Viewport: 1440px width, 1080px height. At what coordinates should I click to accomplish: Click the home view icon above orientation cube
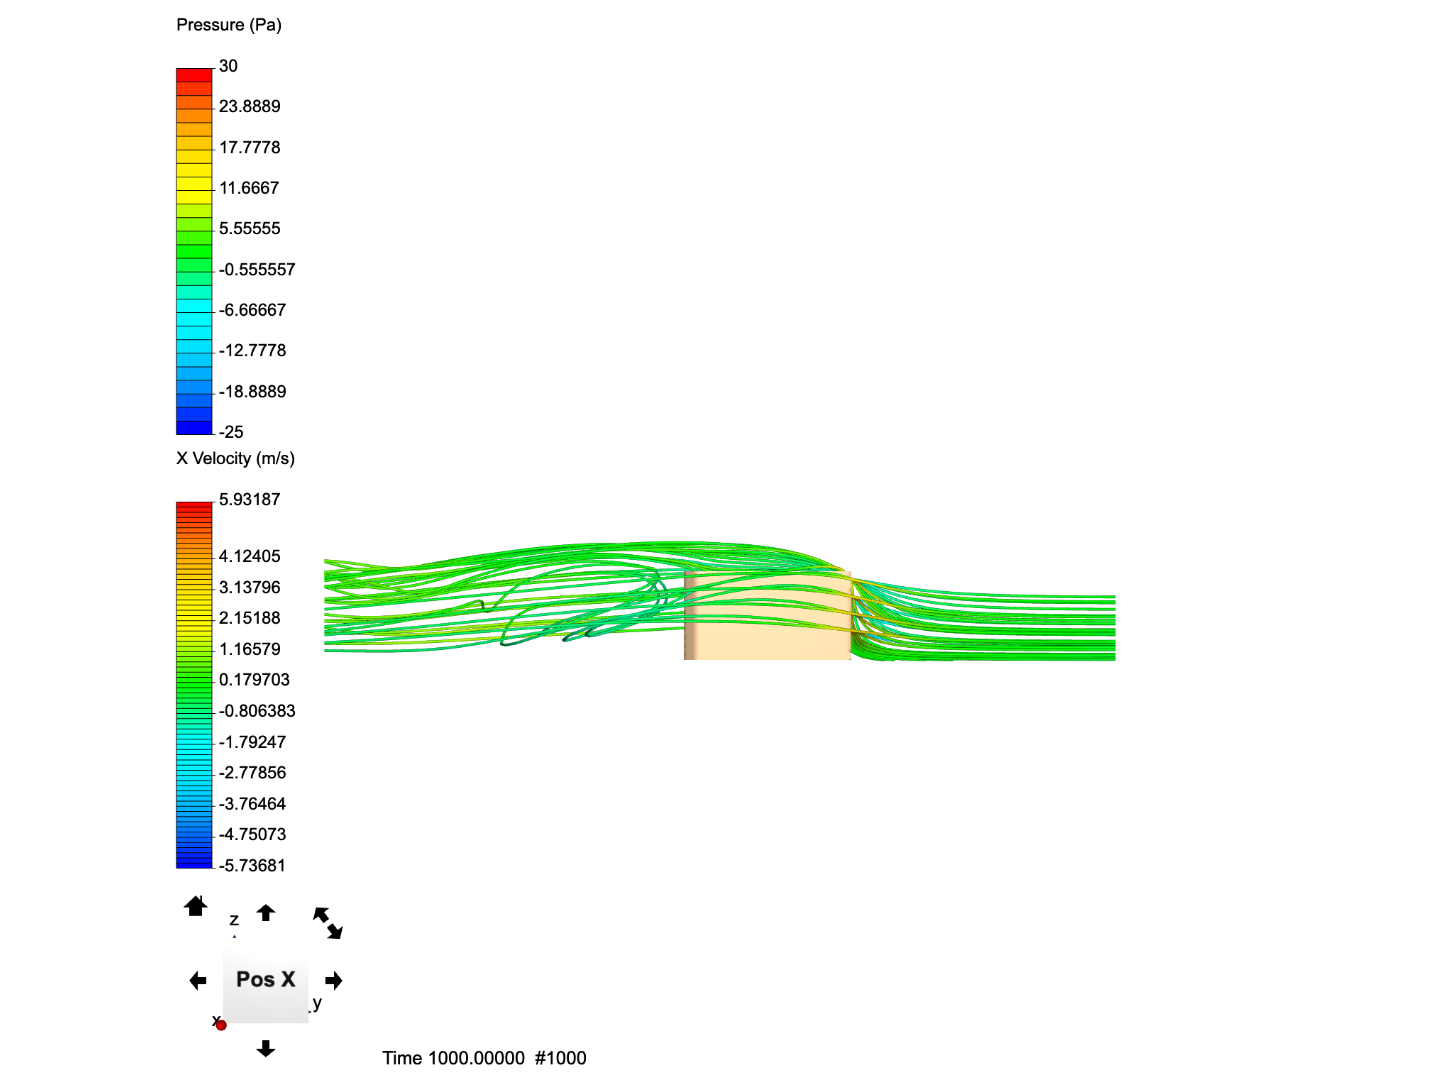point(195,905)
